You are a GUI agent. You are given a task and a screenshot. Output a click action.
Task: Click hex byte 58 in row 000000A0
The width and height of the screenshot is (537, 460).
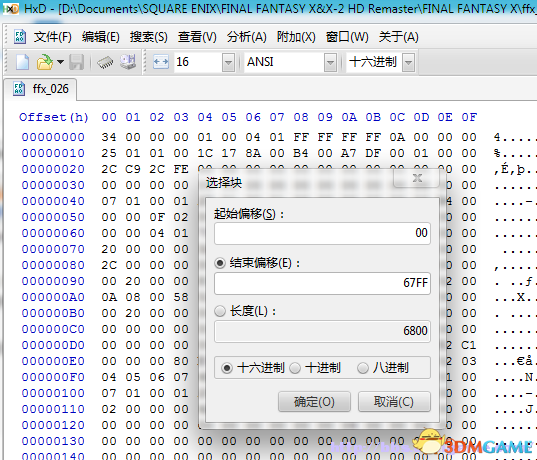180,297
